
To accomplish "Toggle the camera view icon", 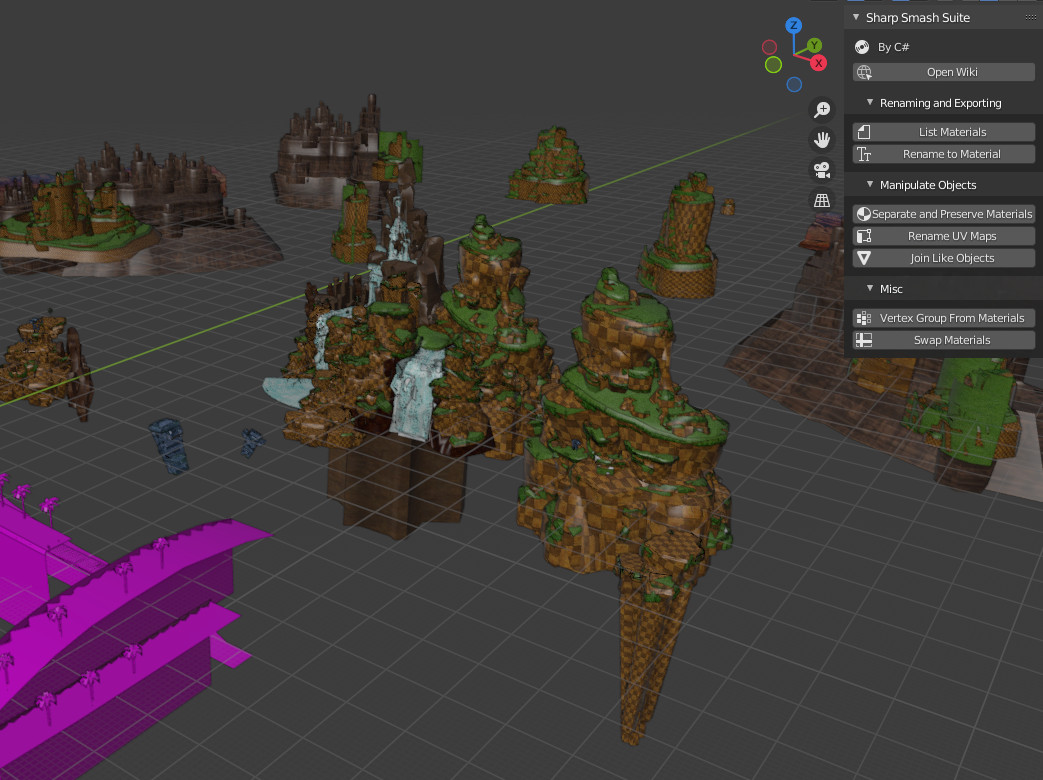I will click(x=822, y=170).
